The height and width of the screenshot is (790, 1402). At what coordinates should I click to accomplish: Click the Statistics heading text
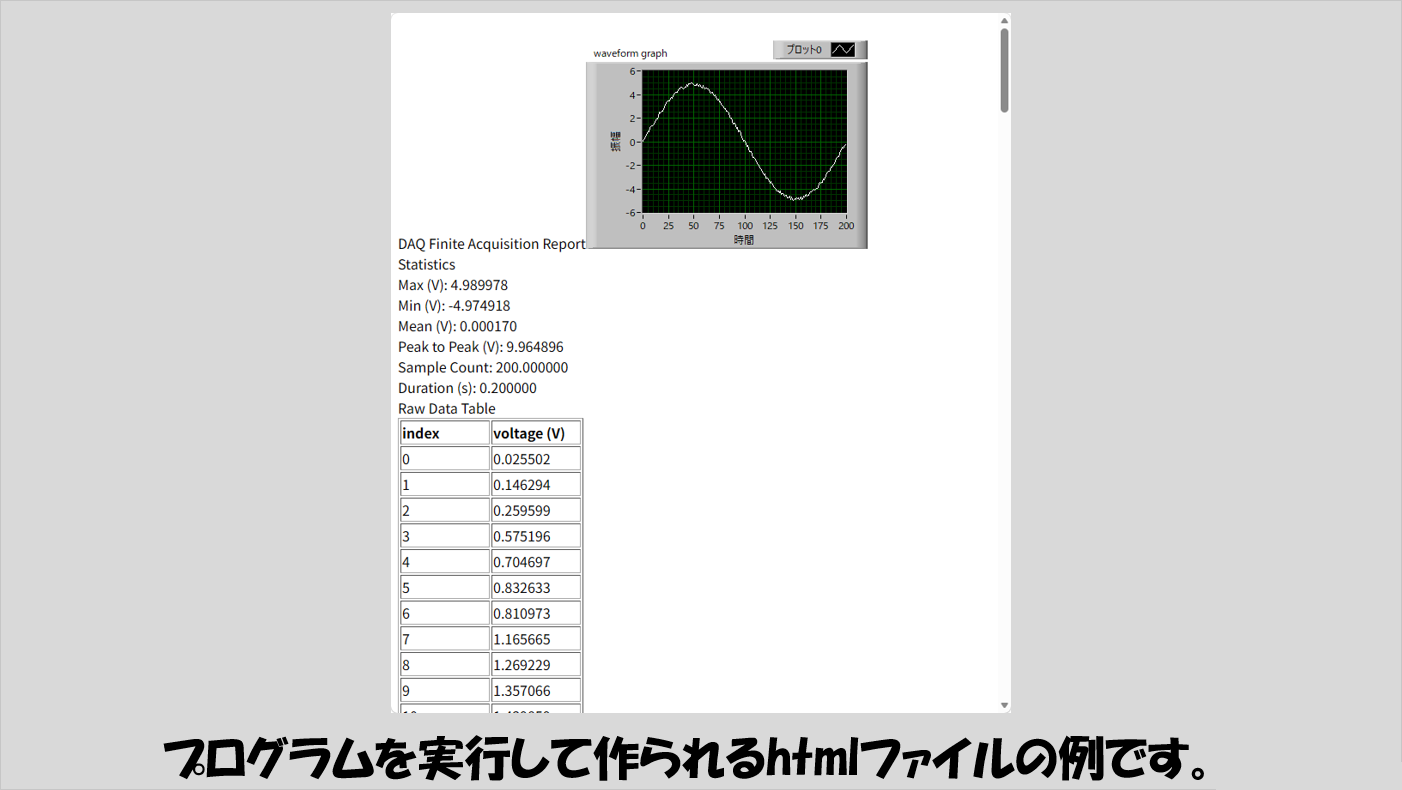(426, 265)
